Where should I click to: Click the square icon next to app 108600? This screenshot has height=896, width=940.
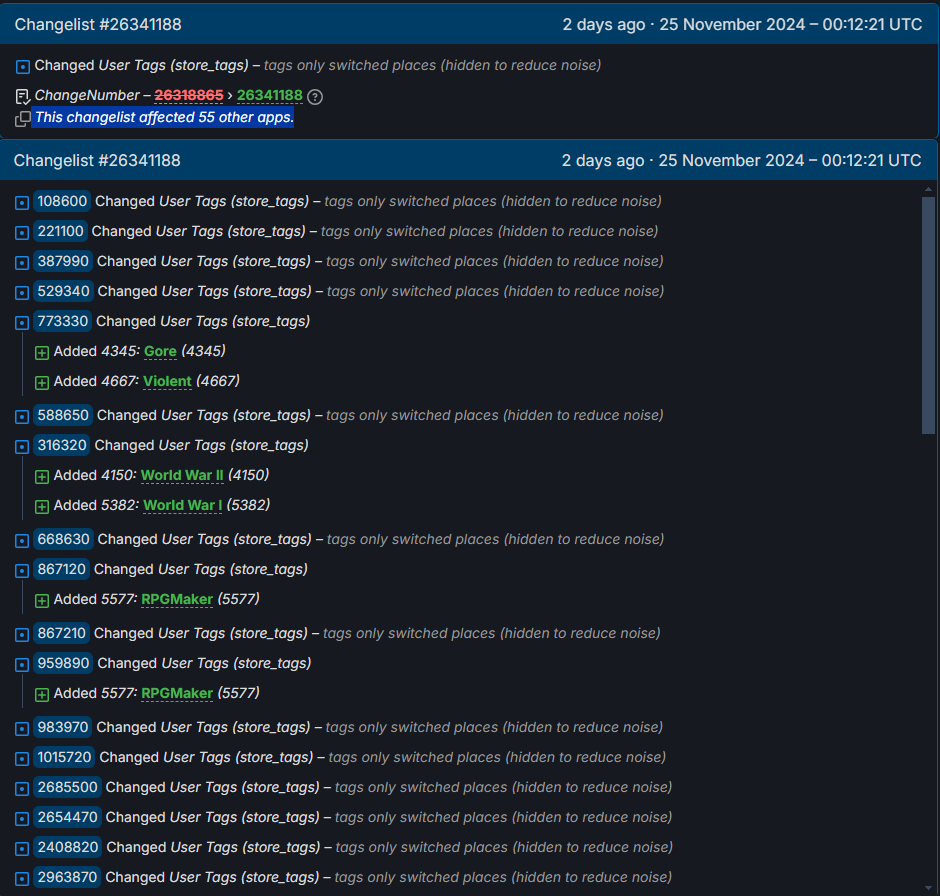pyautogui.click(x=22, y=203)
